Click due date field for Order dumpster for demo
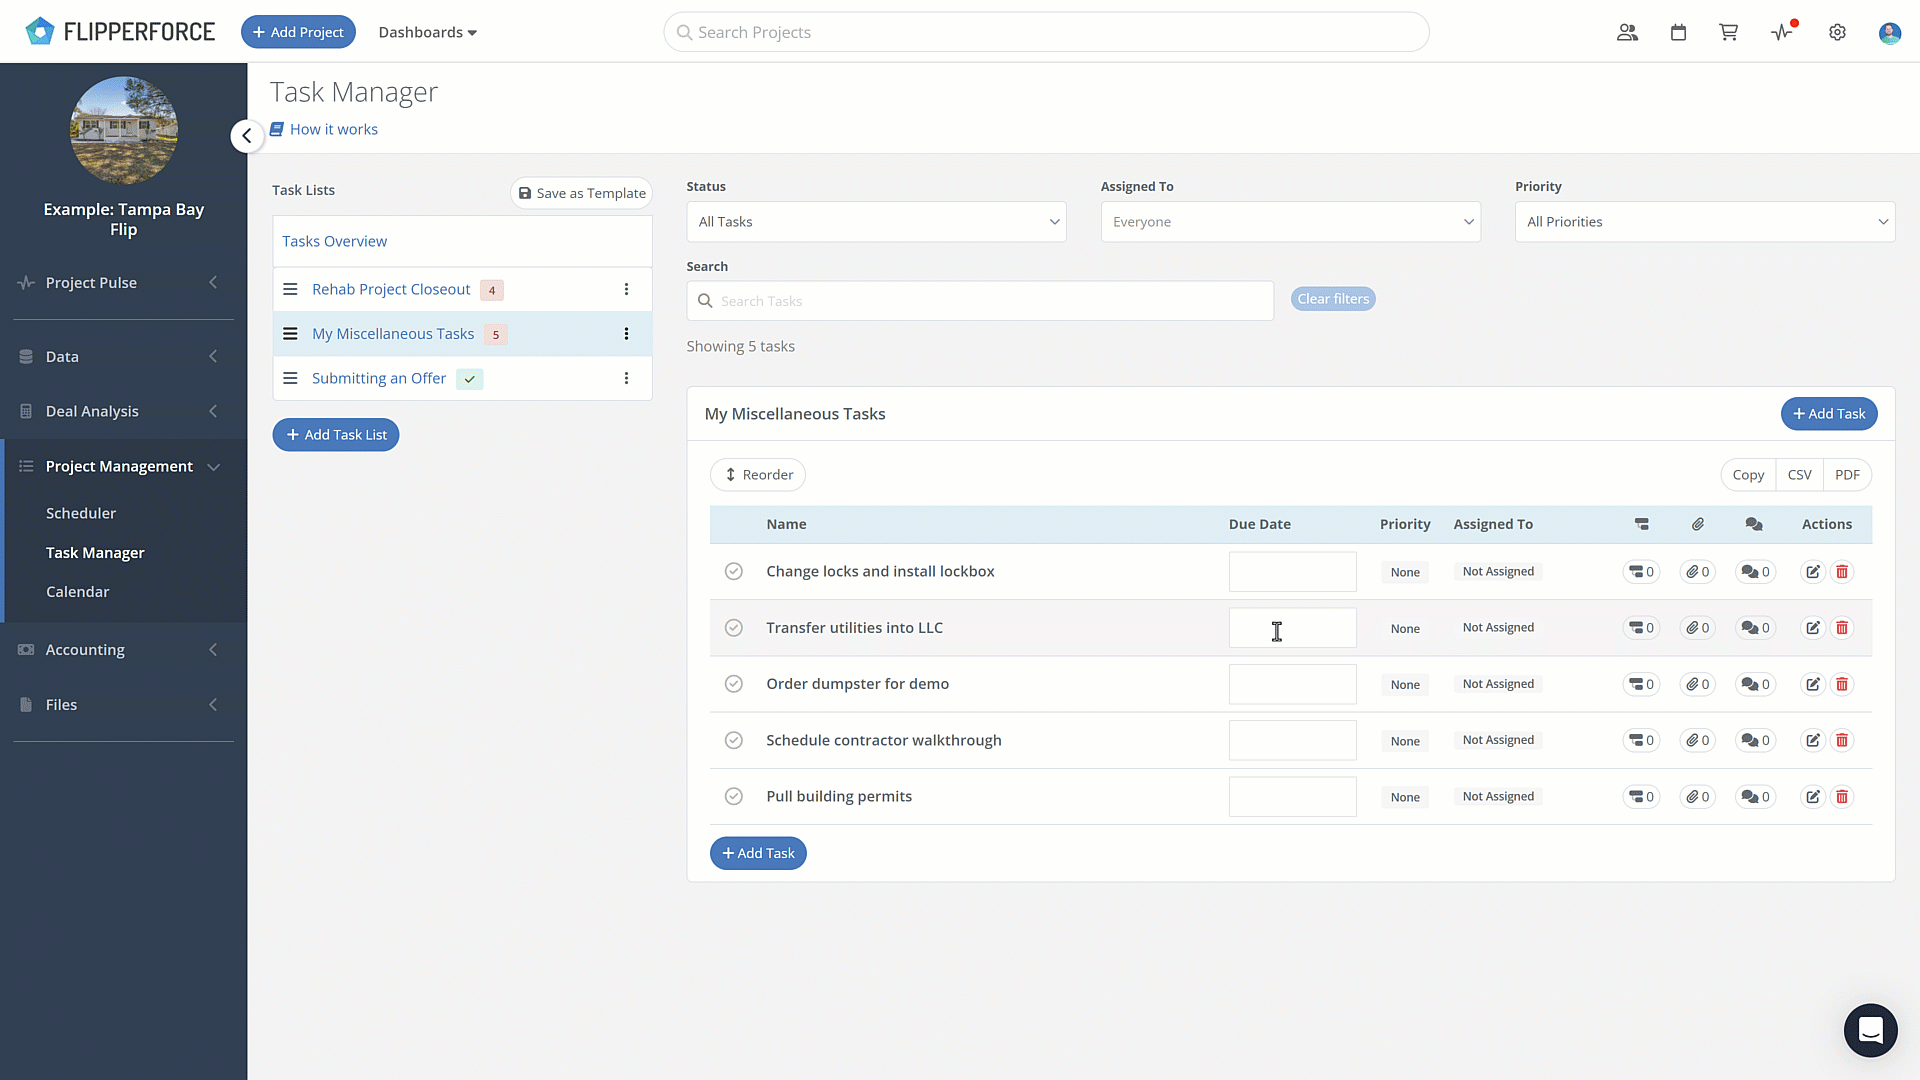The height and width of the screenshot is (1080, 1920). click(1292, 684)
